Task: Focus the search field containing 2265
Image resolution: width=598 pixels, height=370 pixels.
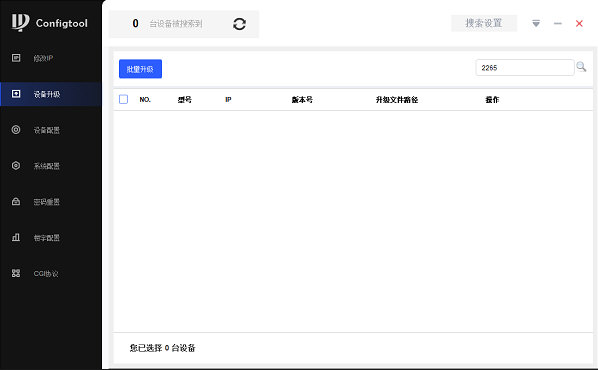Action: click(525, 68)
